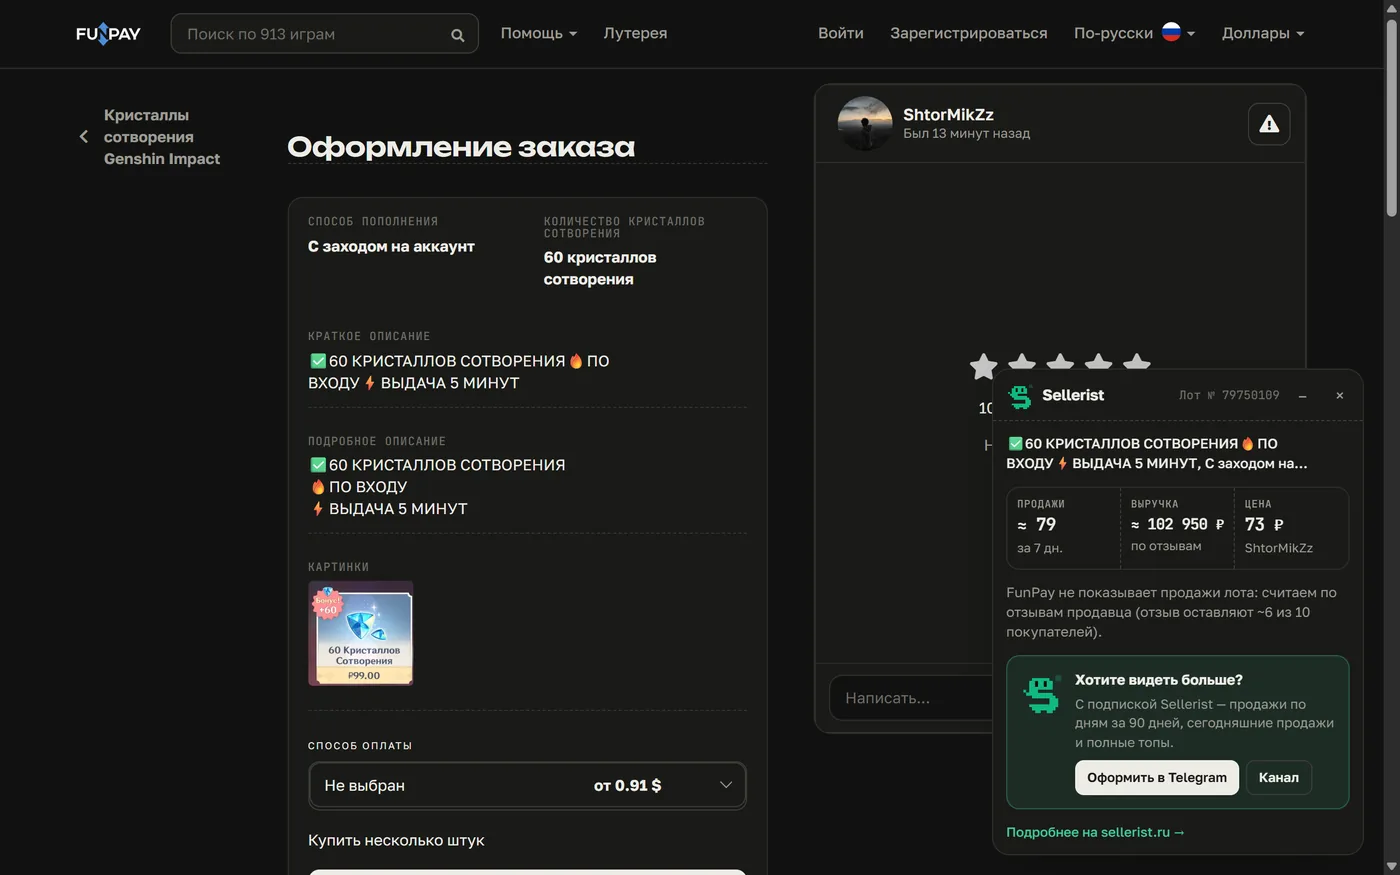The width and height of the screenshot is (1400, 875).
Task: Click the С заходом на аккаунт value
Action: (x=391, y=246)
